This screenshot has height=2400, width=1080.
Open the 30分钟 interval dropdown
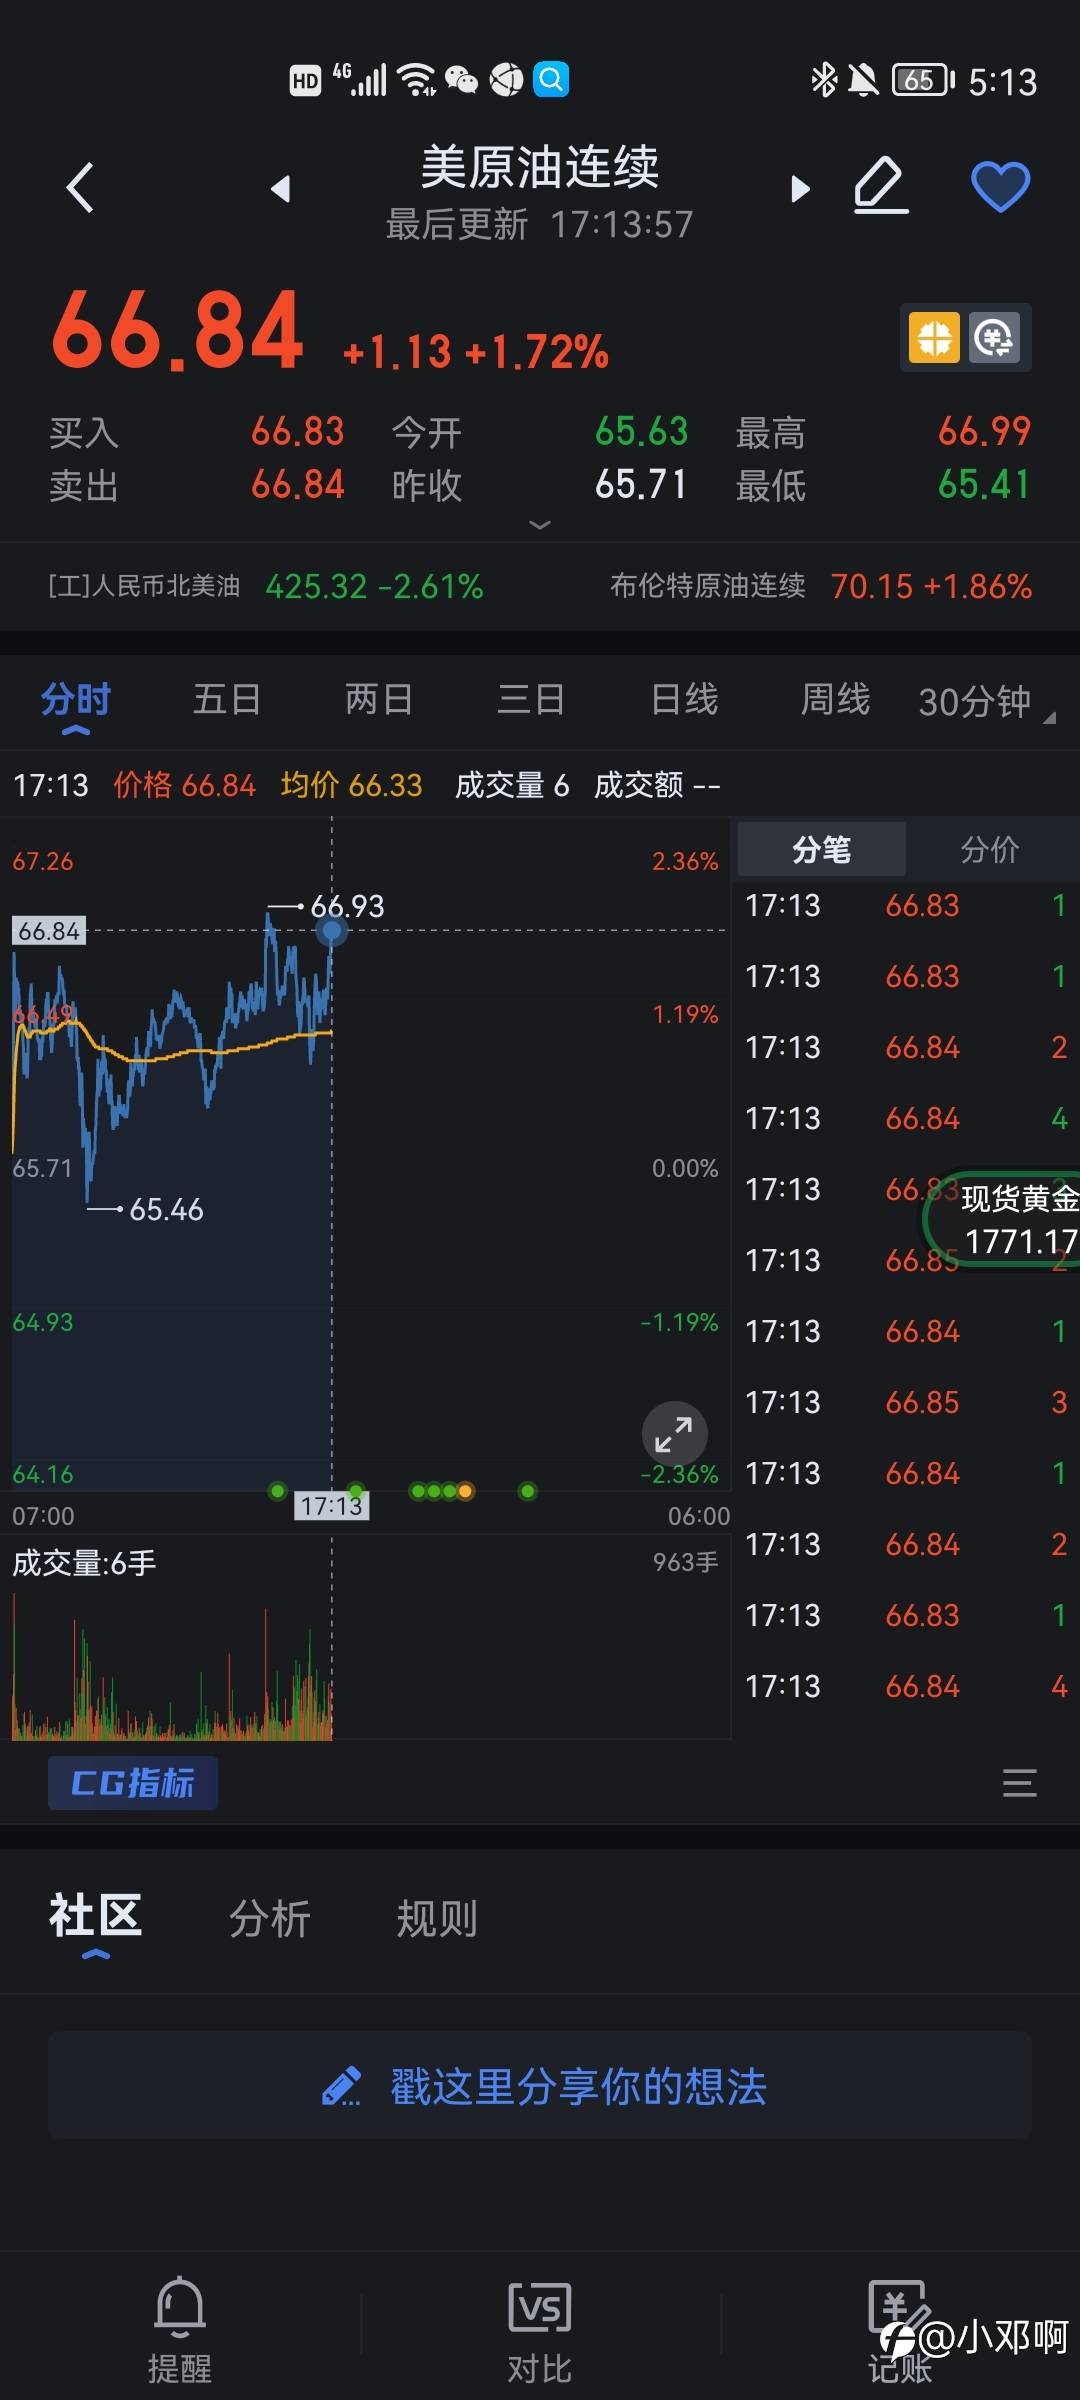pos(986,701)
